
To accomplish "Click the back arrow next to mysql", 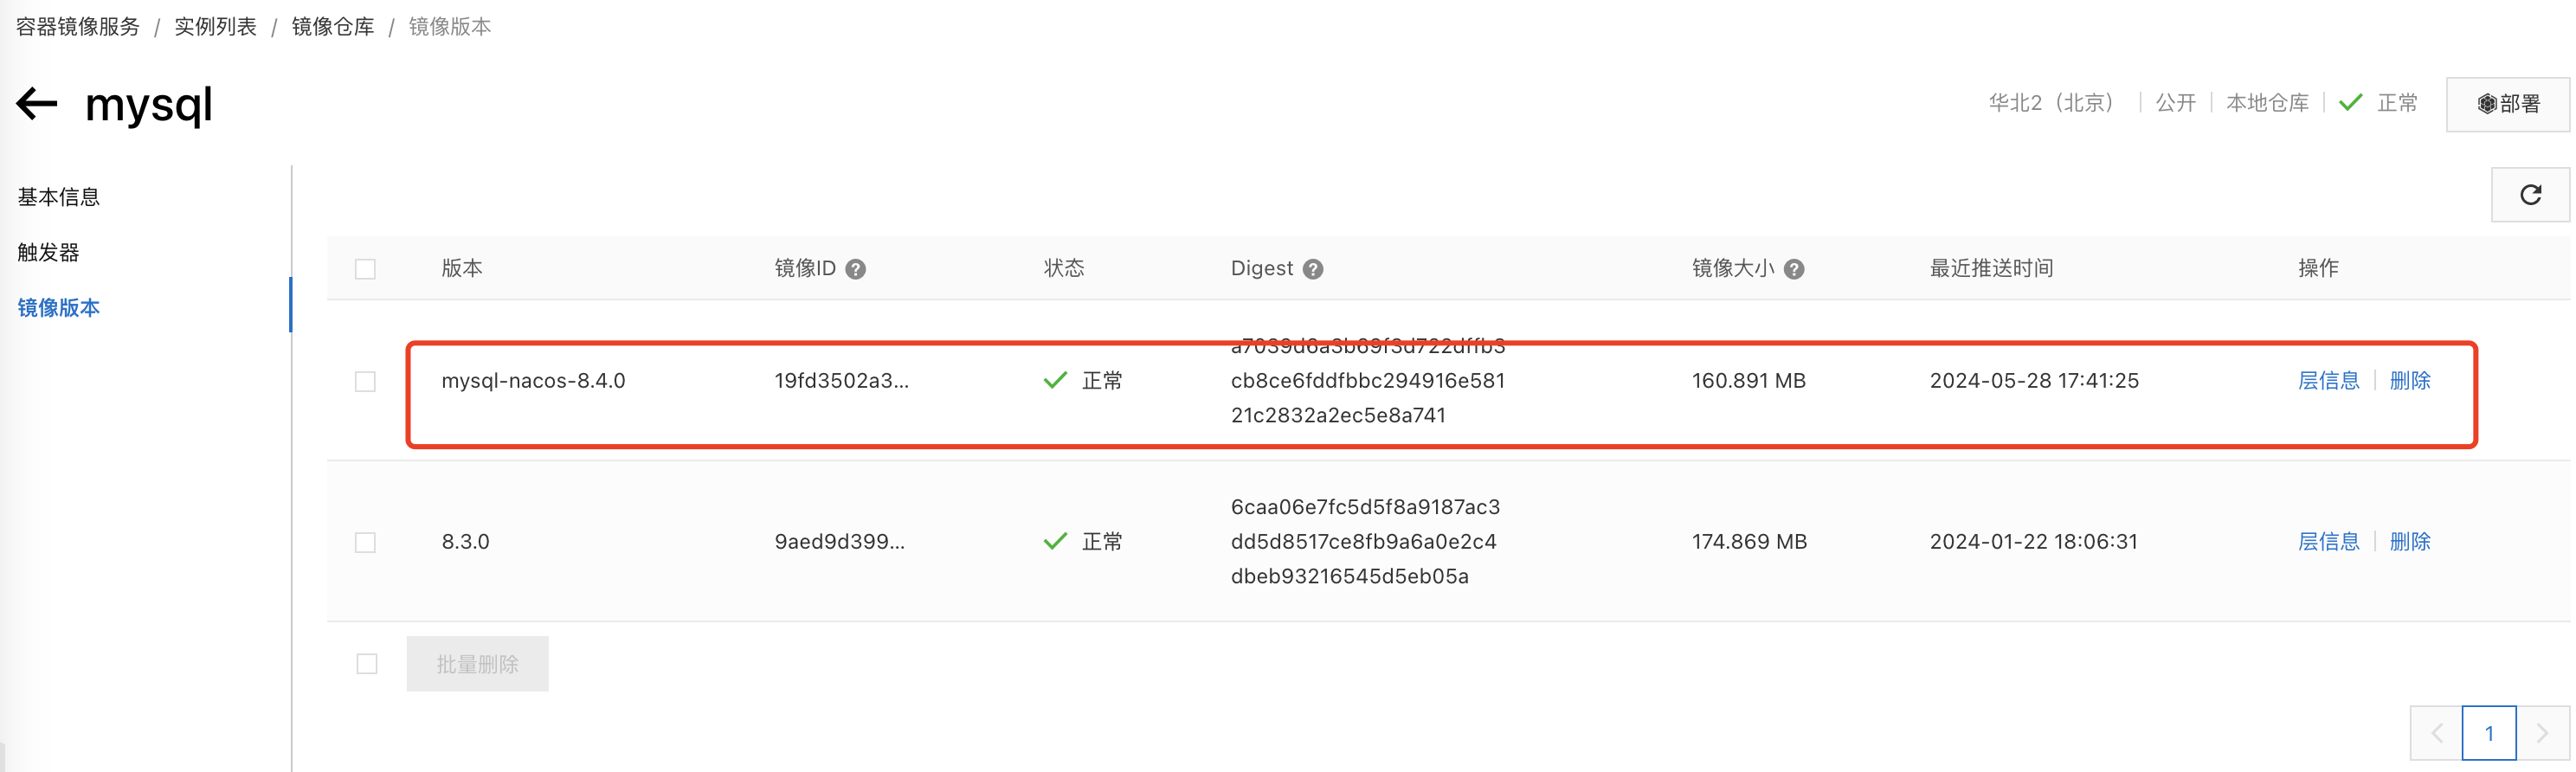I will 37,103.
